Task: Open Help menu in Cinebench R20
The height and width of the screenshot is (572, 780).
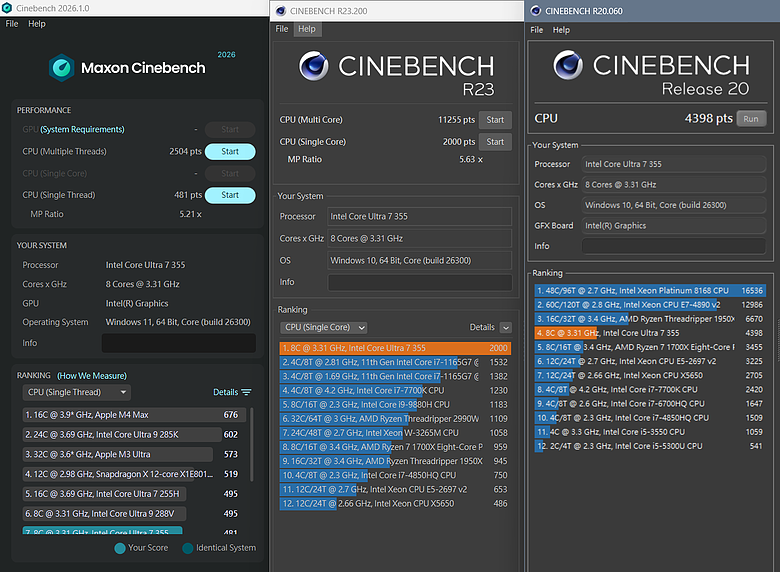Action: coord(561,30)
